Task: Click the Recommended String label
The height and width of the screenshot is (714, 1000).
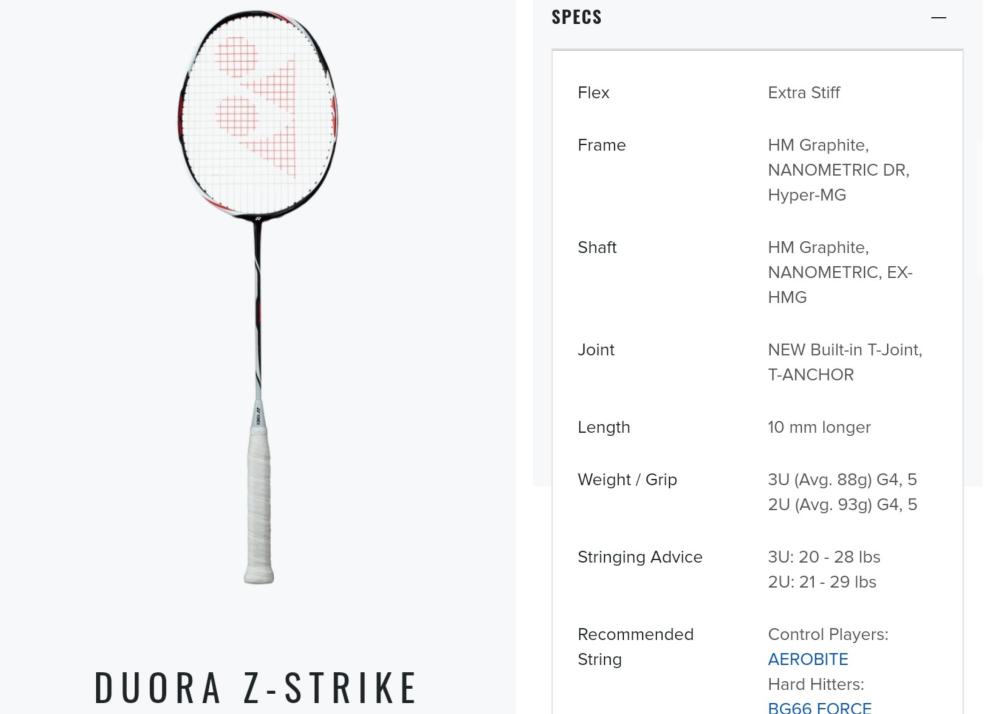Action: point(635,646)
